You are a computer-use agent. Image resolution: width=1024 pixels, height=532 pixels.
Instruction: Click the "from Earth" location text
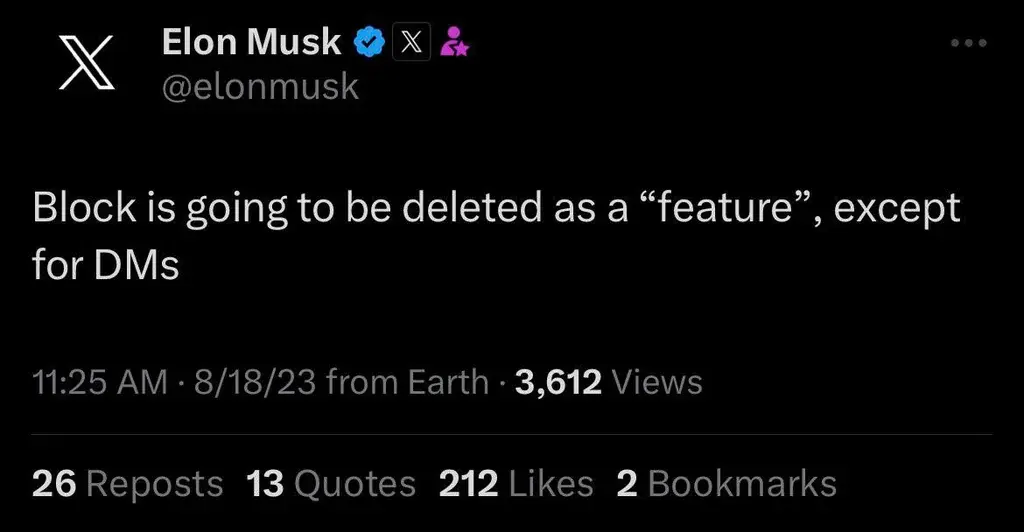[x=407, y=381]
